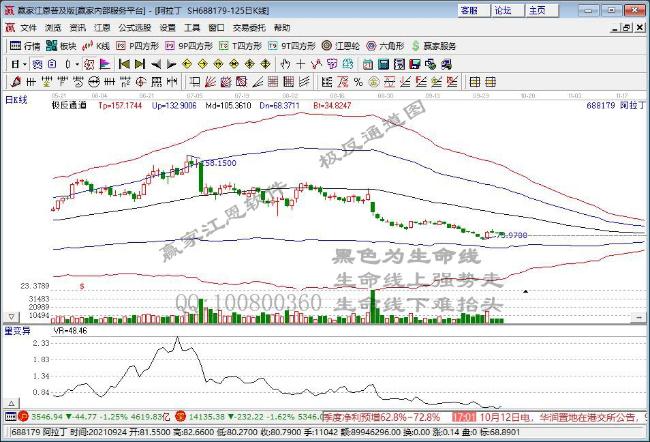Click the 日K线 chart label
Viewport: 650px width, 442px height.
coord(16,100)
